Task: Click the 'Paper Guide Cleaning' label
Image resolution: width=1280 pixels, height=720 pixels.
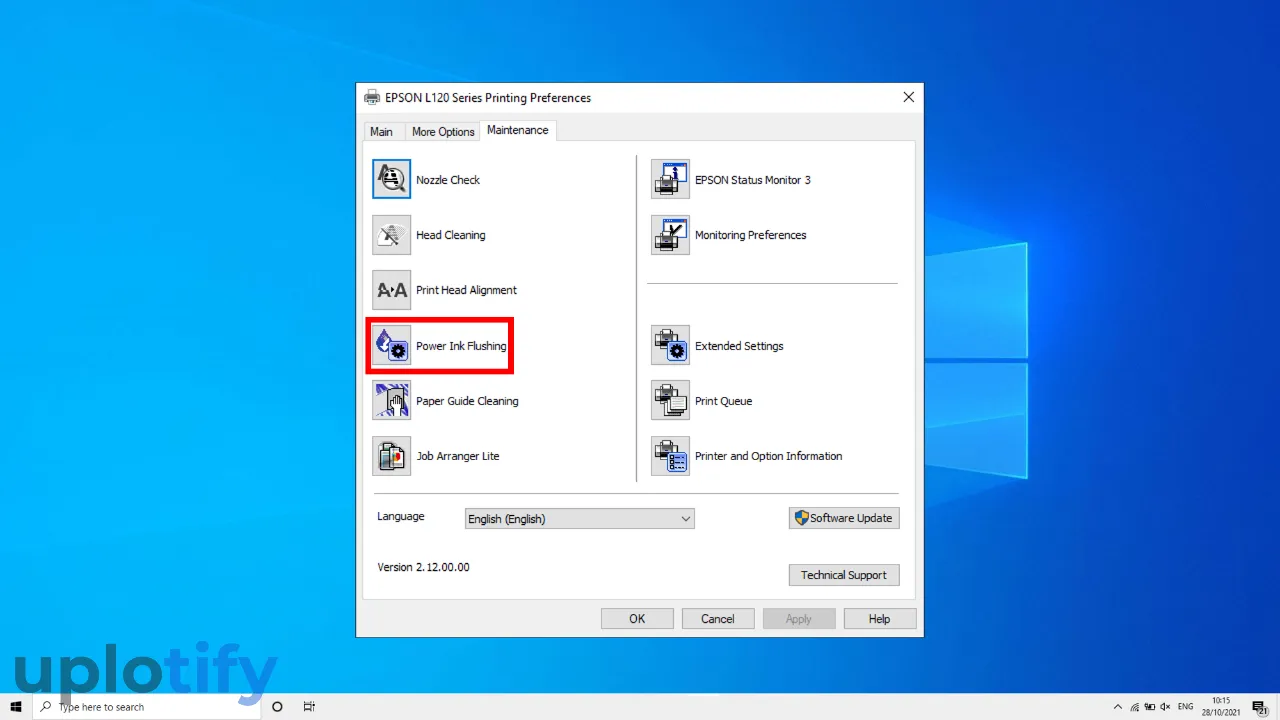Action: point(467,401)
